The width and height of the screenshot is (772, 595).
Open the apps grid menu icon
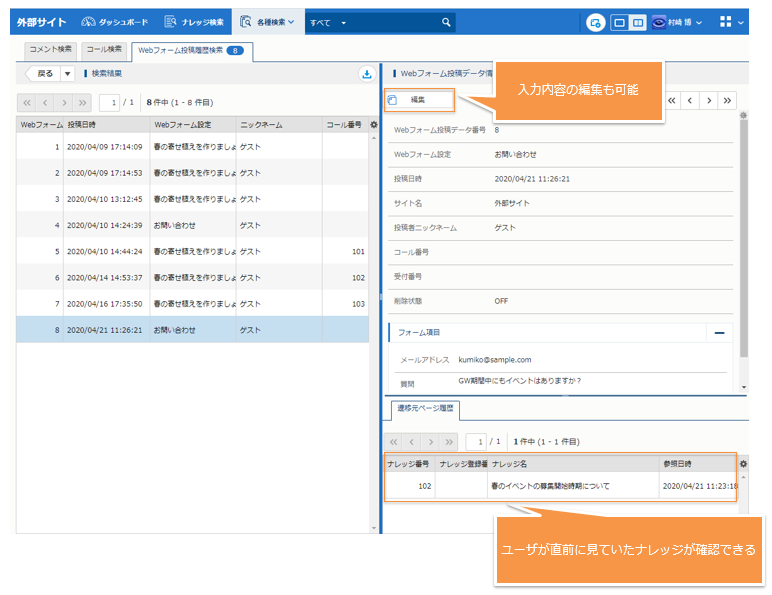click(x=726, y=22)
